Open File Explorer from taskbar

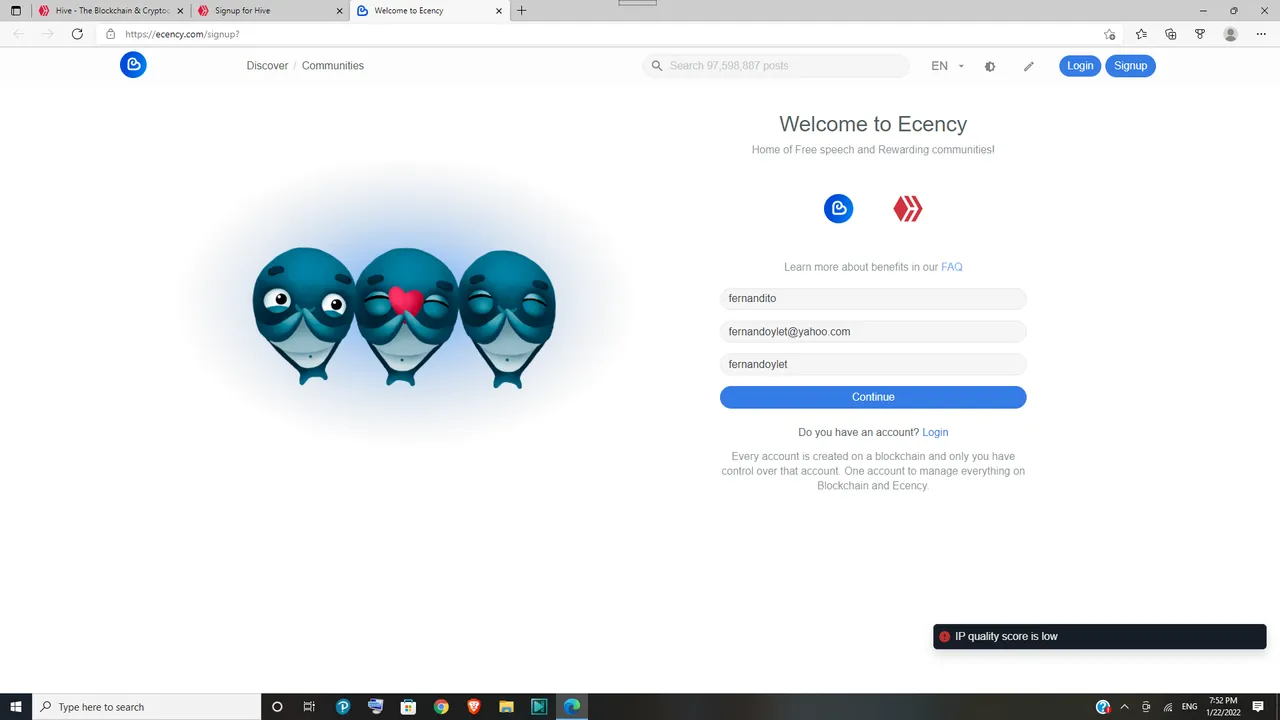[506, 706]
